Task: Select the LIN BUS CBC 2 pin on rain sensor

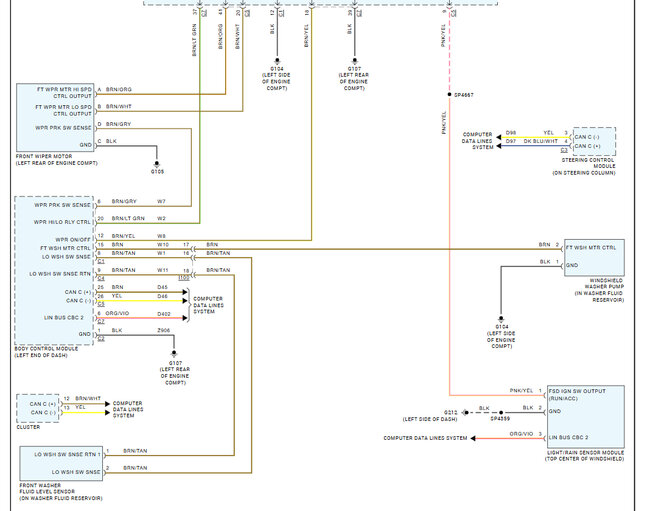Action: [x=568, y=437]
